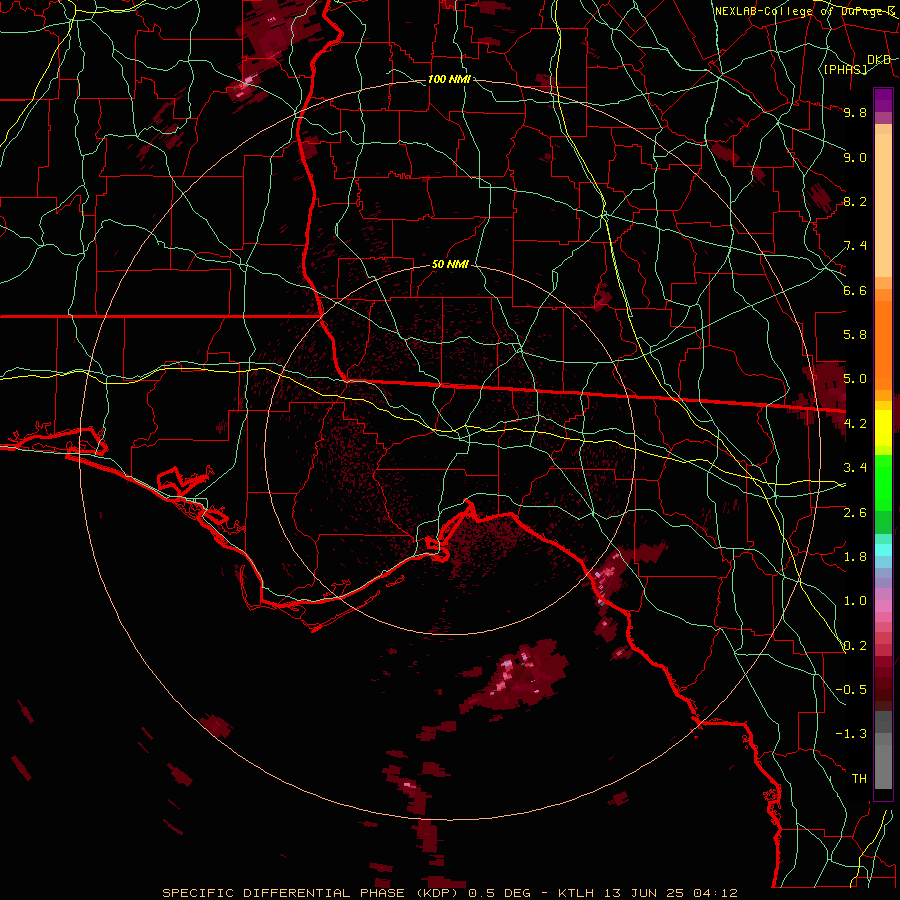Click the 9.0 value on the color scale
The image size is (900, 900).
[855, 157]
